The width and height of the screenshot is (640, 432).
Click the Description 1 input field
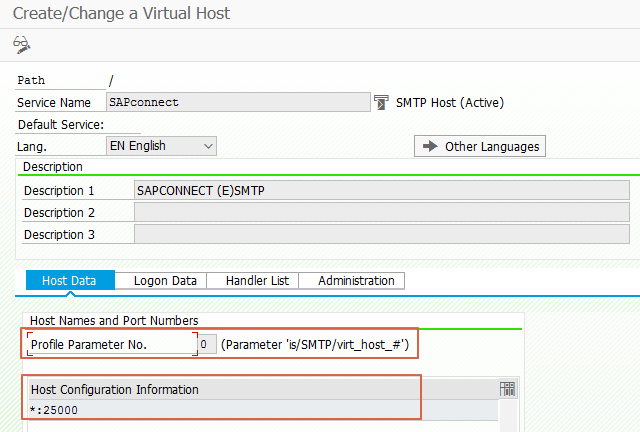pos(382,190)
